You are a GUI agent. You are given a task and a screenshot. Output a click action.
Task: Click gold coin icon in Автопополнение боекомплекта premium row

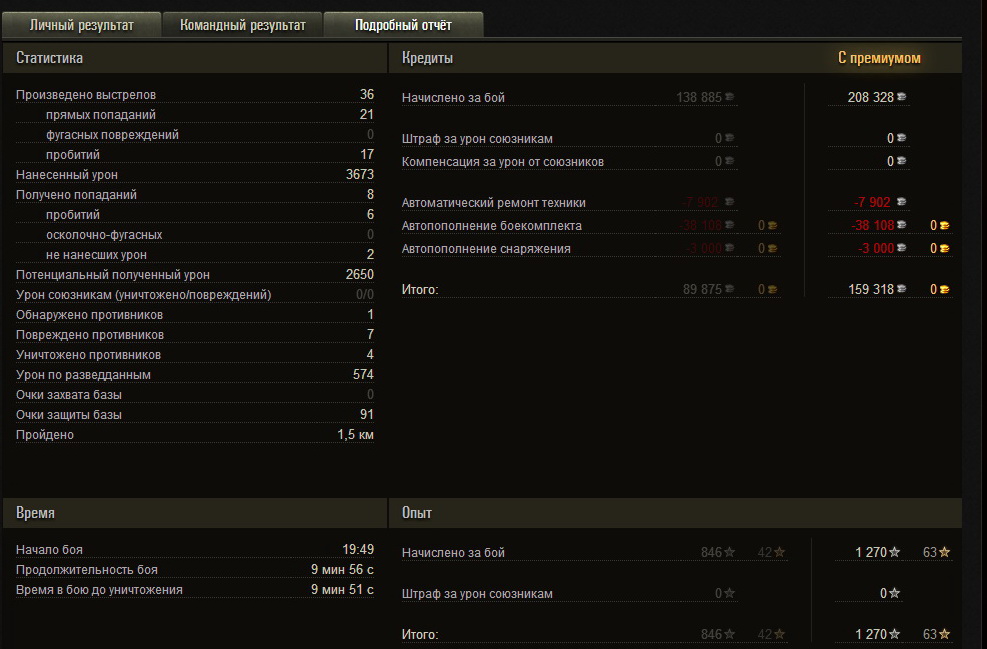944,225
